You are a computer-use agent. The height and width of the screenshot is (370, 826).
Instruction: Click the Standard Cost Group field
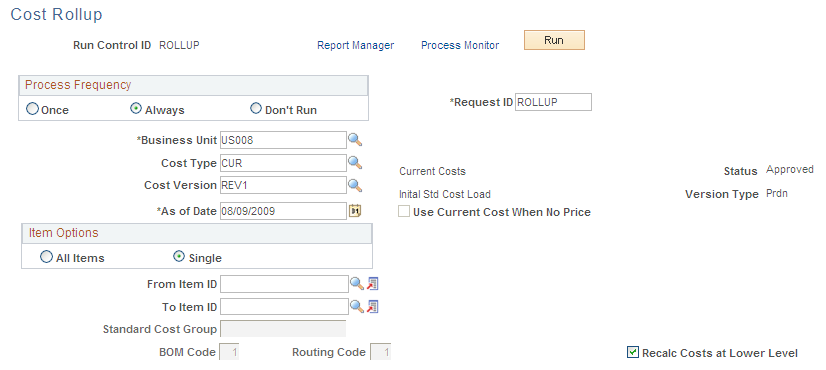coord(283,329)
